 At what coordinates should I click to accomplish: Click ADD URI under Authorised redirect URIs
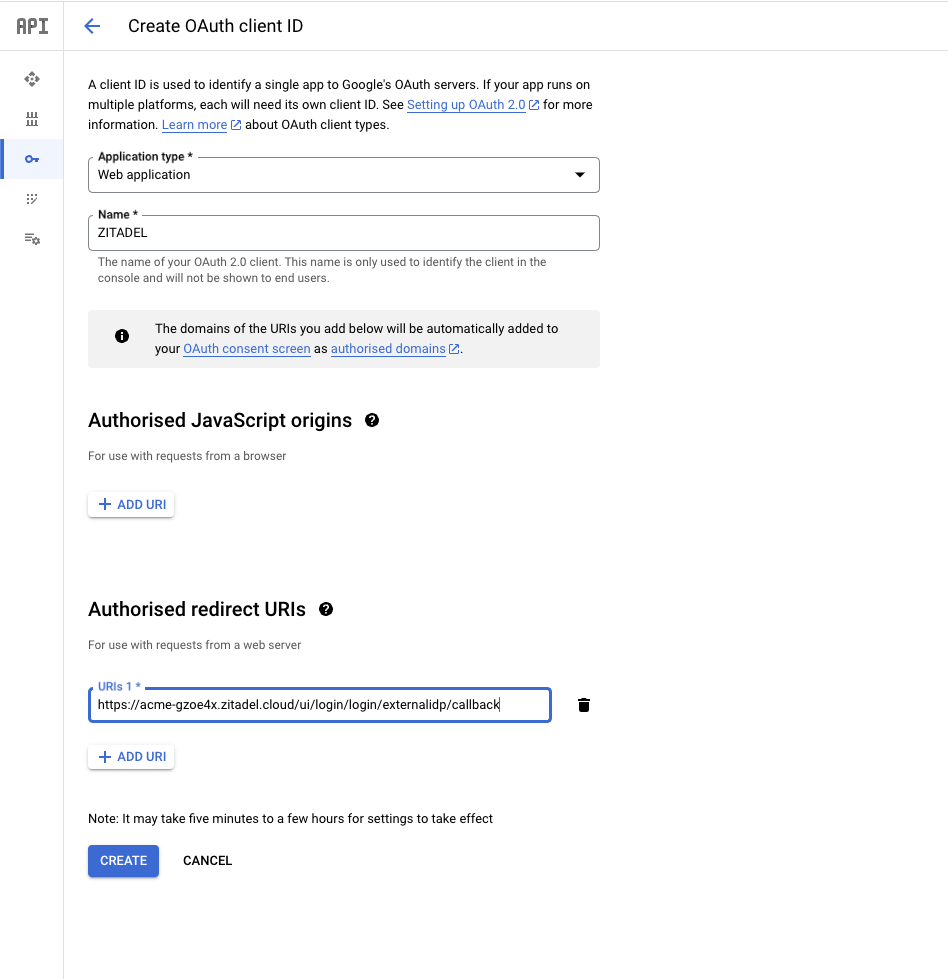pos(130,756)
